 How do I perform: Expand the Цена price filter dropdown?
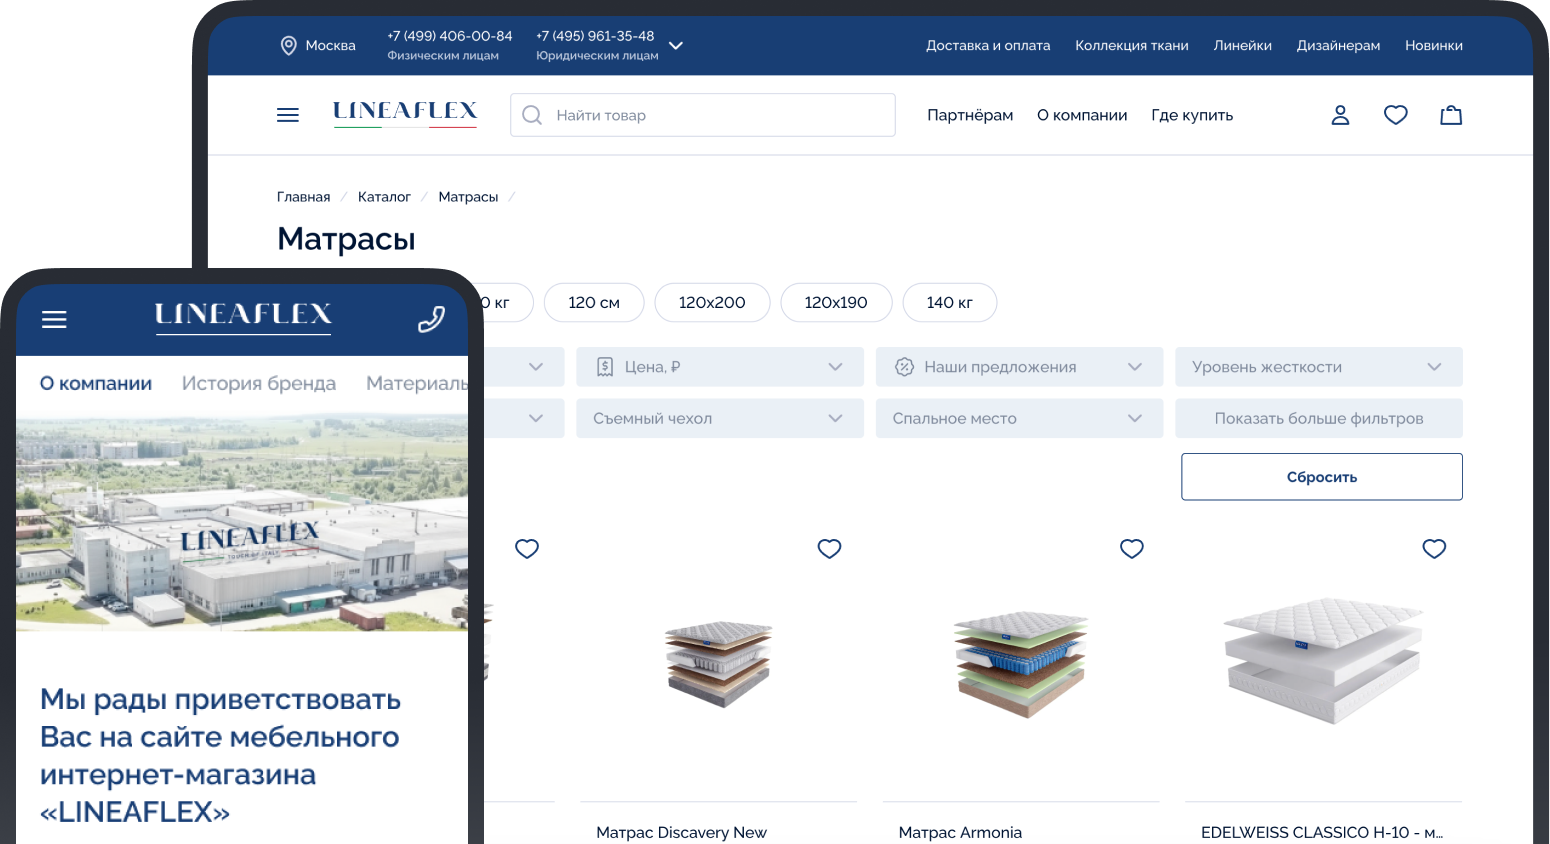coord(719,367)
